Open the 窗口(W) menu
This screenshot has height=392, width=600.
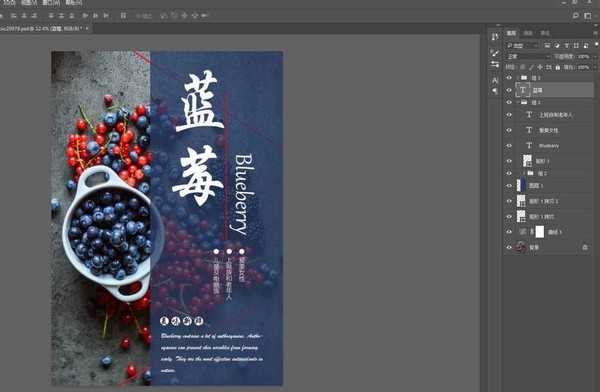51,3
